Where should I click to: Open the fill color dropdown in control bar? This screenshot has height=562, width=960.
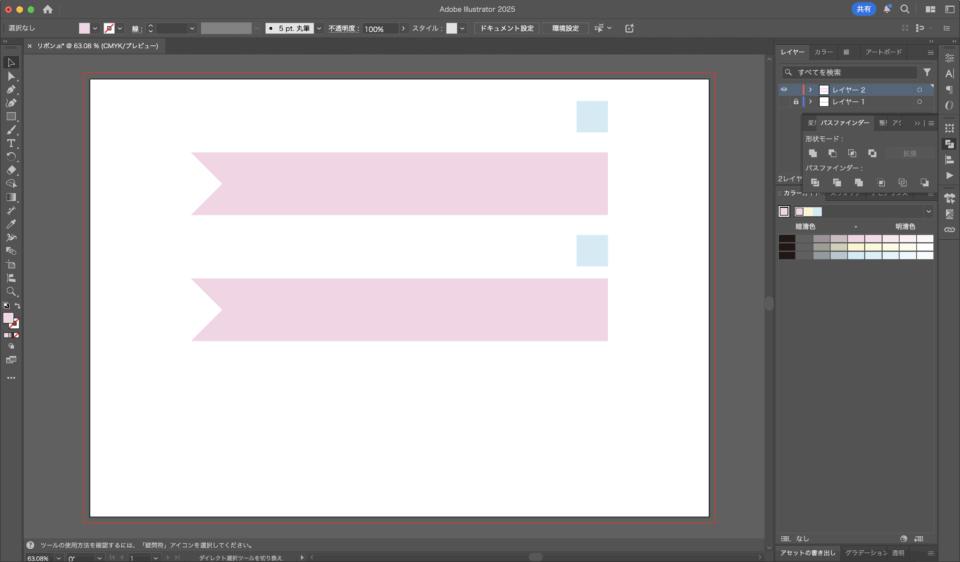click(x=96, y=29)
